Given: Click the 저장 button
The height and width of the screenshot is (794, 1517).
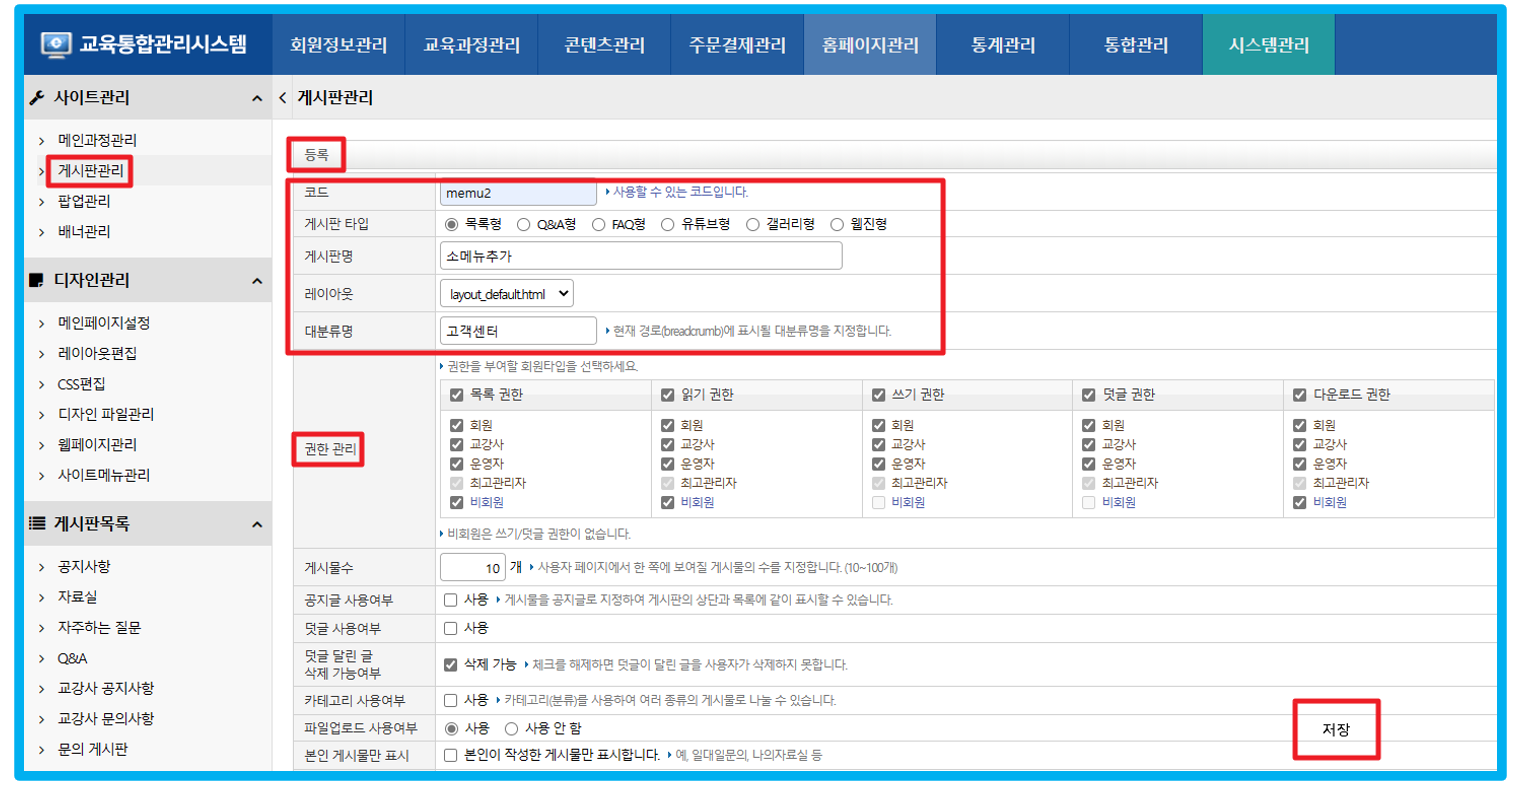Looking at the screenshot, I should pyautogui.click(x=1336, y=729).
